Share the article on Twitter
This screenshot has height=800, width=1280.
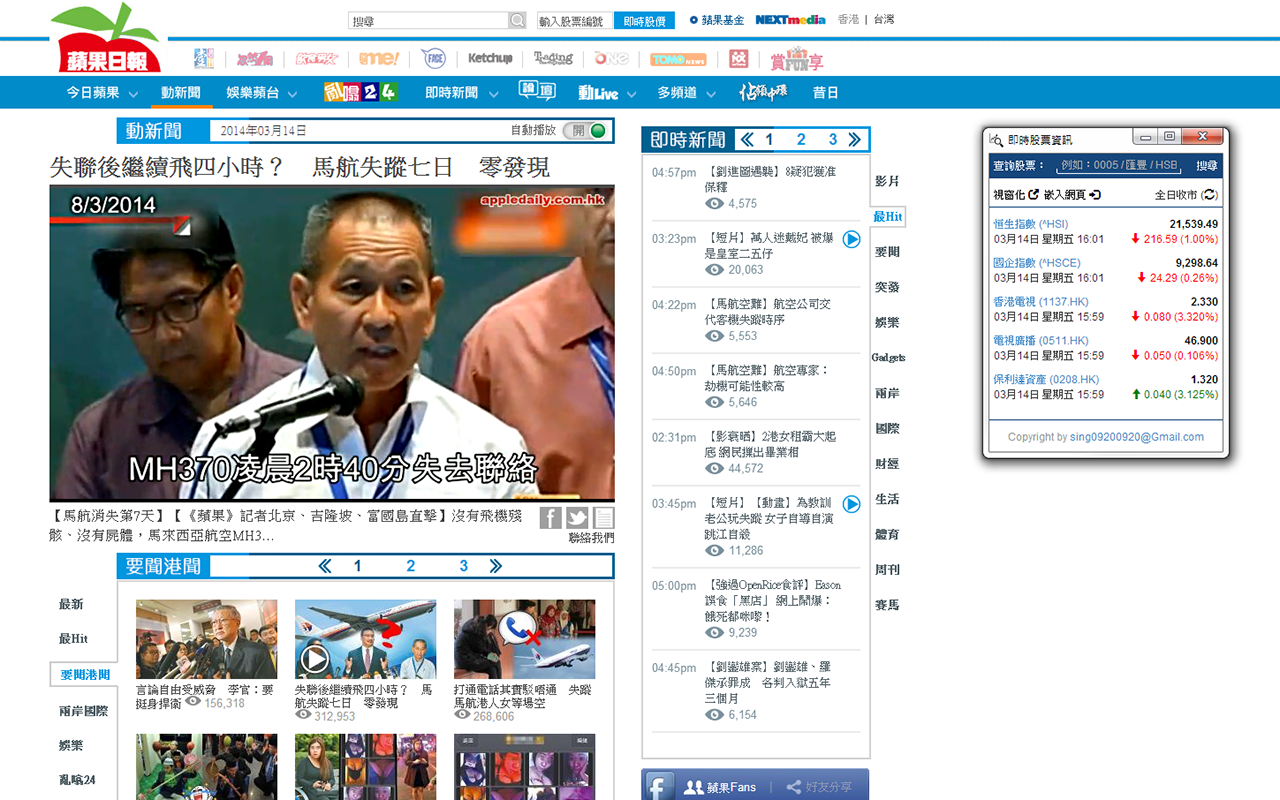(577, 518)
